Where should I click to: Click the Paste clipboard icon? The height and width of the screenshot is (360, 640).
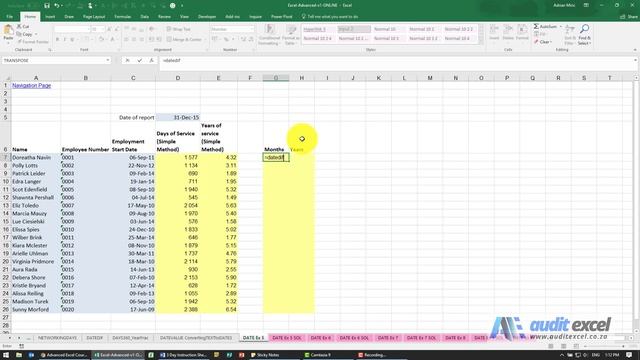pyautogui.click(x=8, y=31)
